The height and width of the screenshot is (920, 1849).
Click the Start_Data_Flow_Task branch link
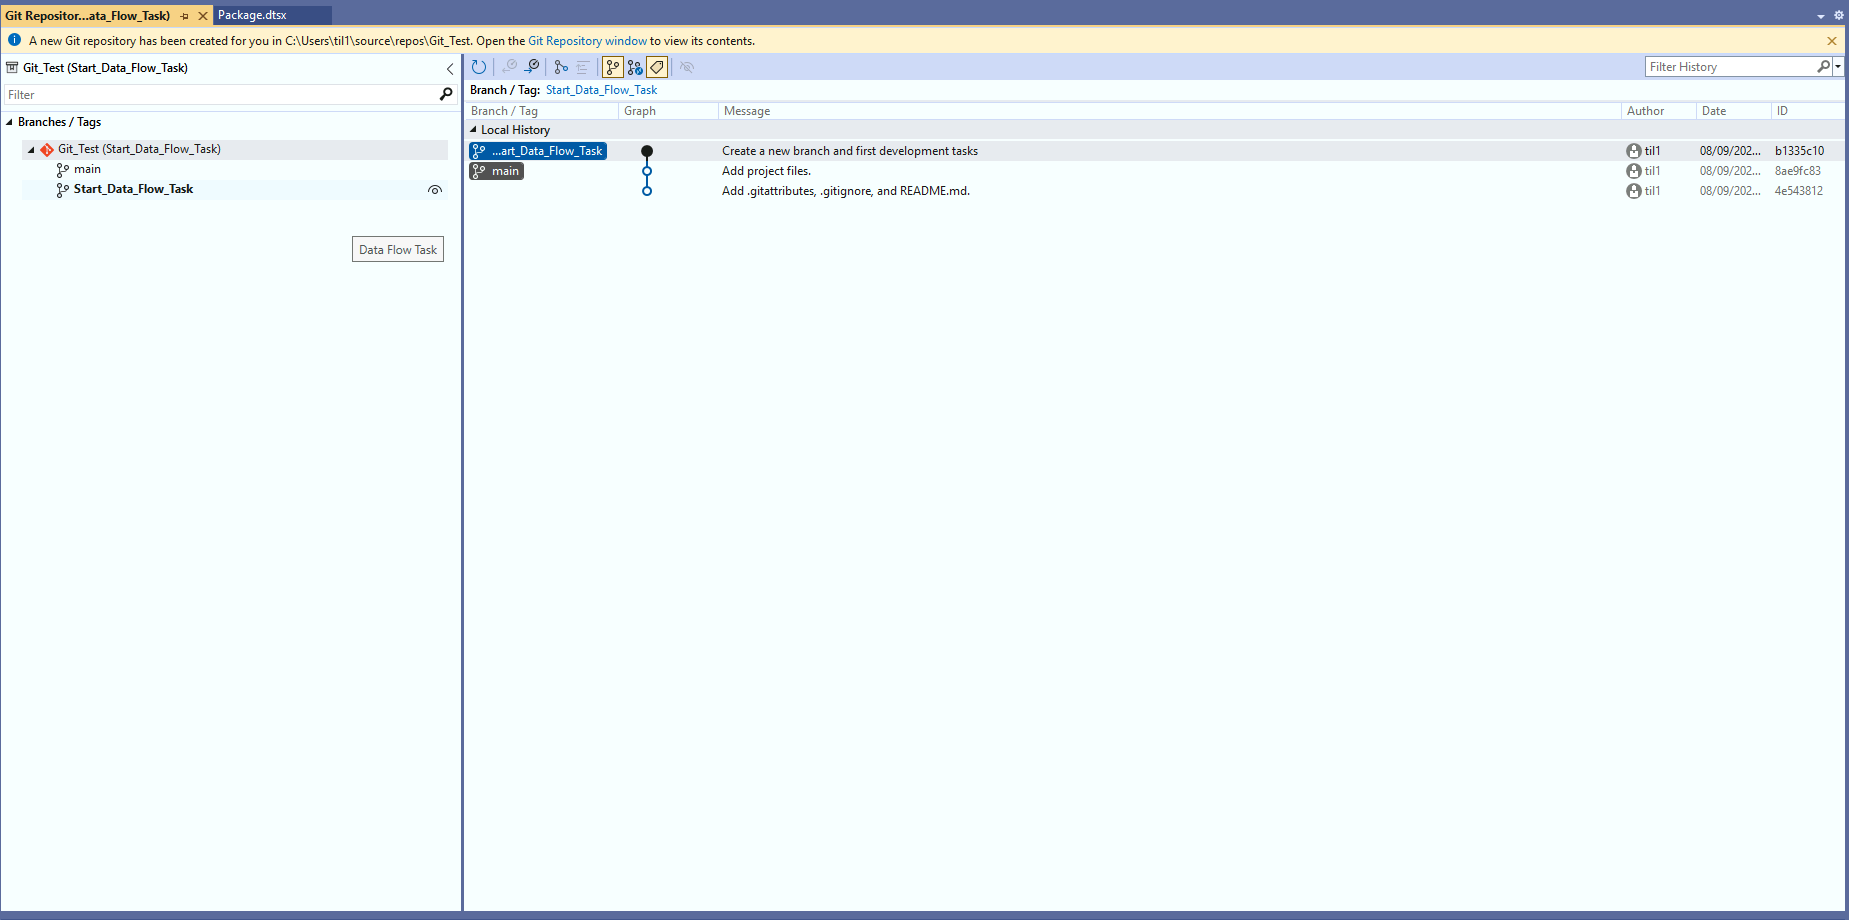tap(601, 90)
